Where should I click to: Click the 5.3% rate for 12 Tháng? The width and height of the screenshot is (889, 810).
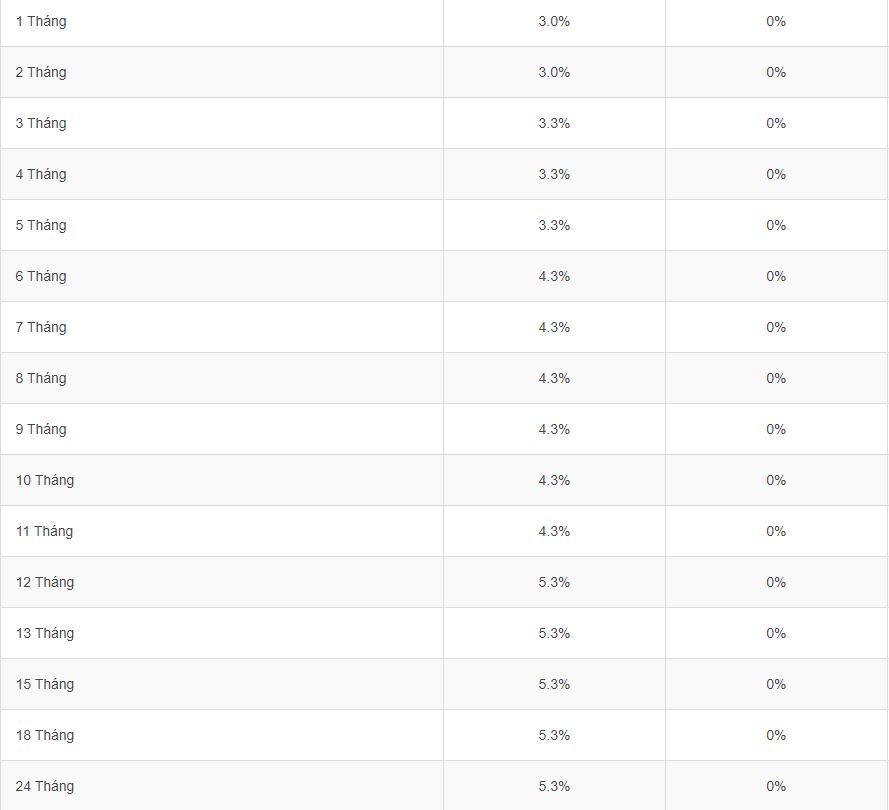(554, 582)
